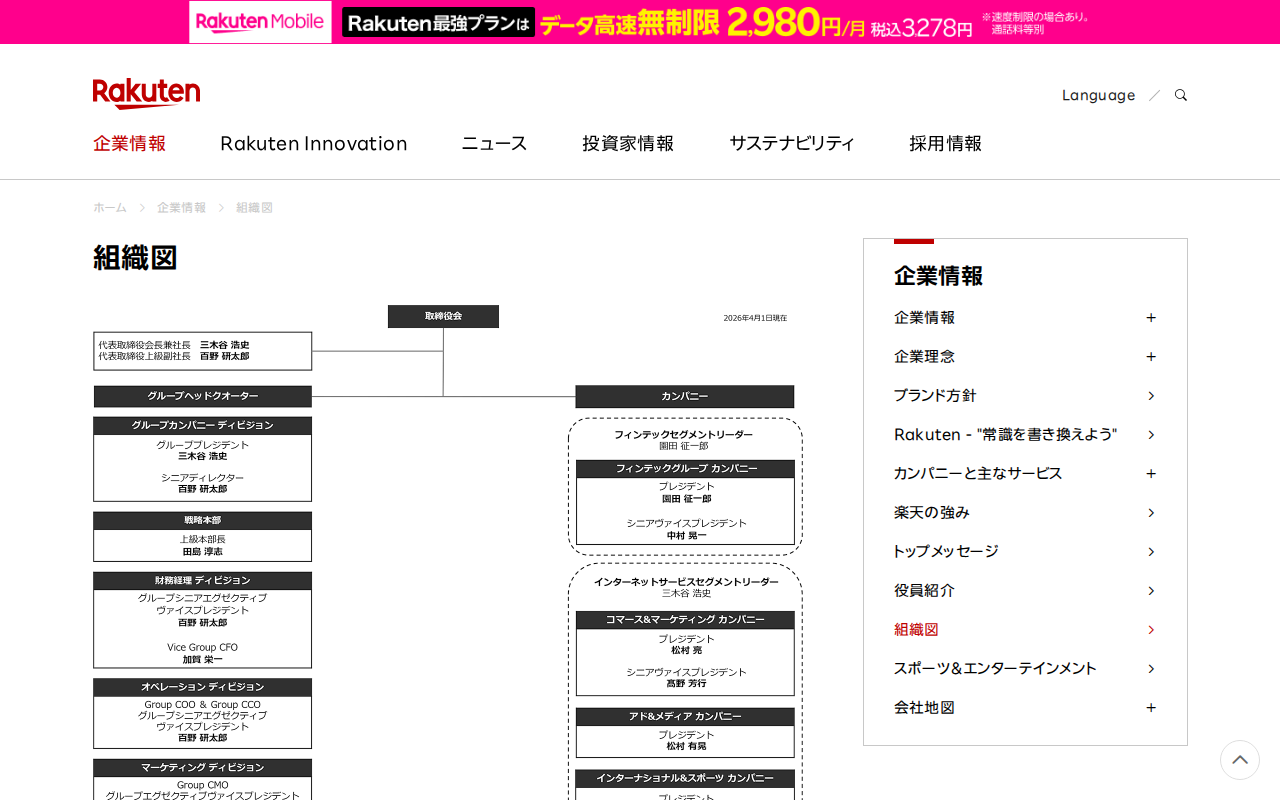Click the Rakuten logo

tap(146, 94)
